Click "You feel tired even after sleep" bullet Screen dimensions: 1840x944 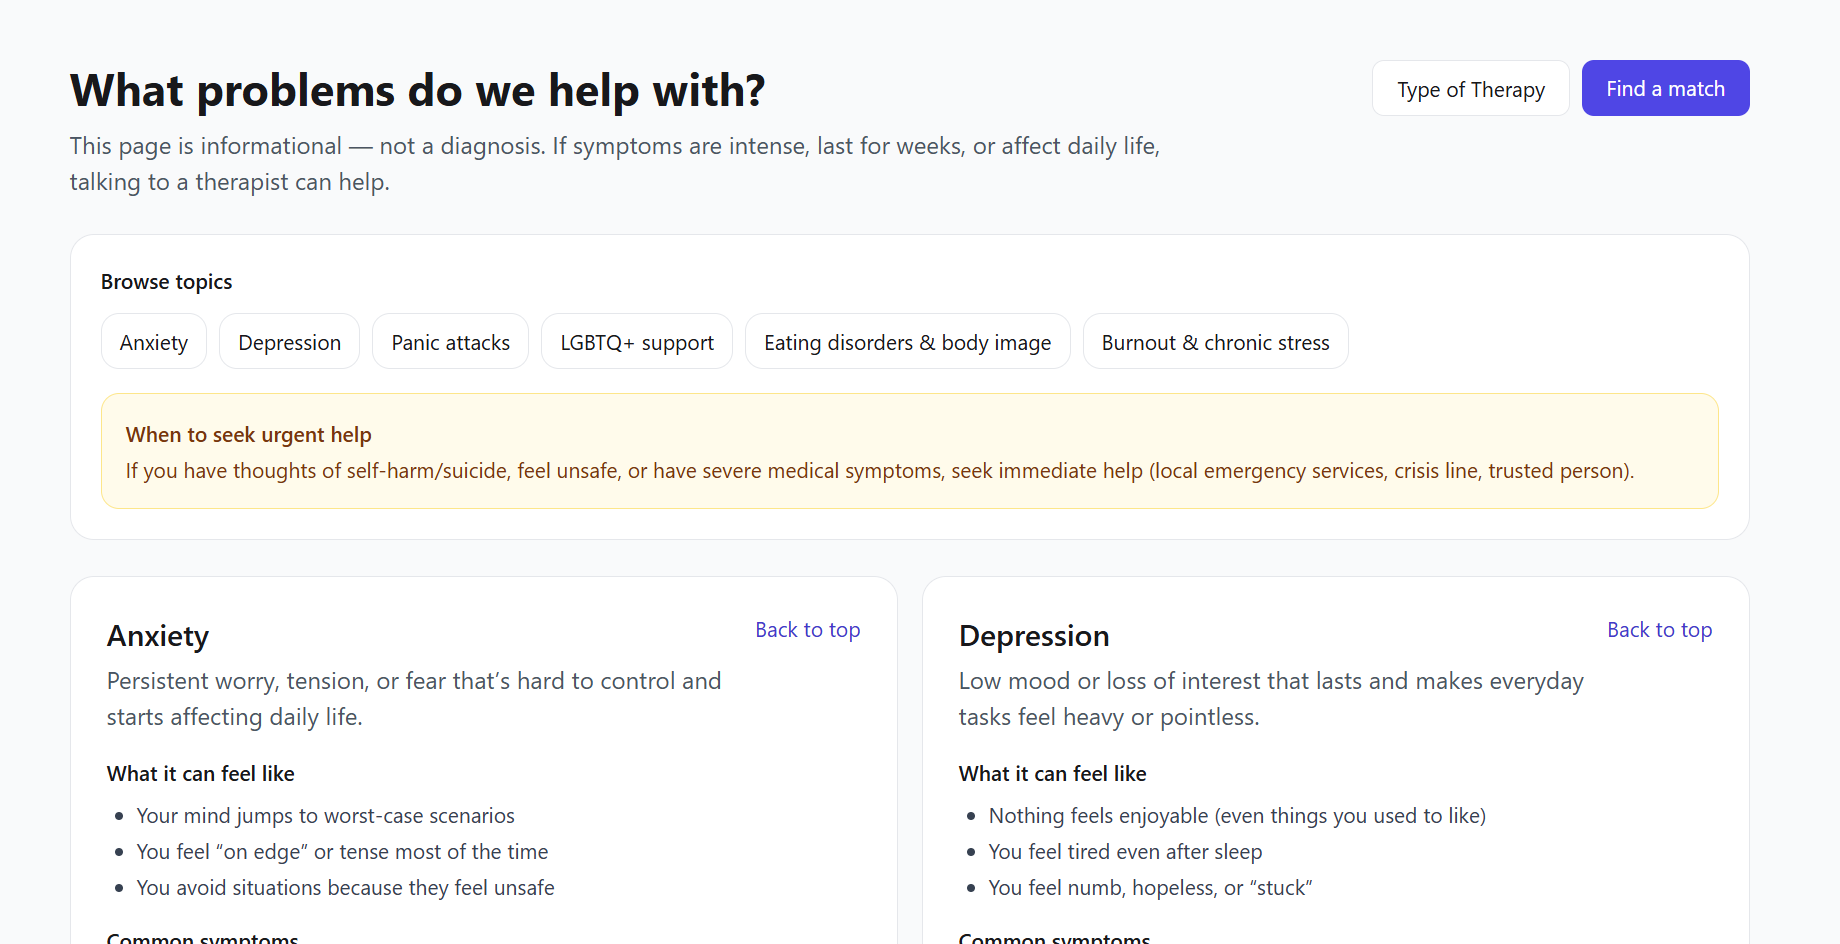[1125, 852]
